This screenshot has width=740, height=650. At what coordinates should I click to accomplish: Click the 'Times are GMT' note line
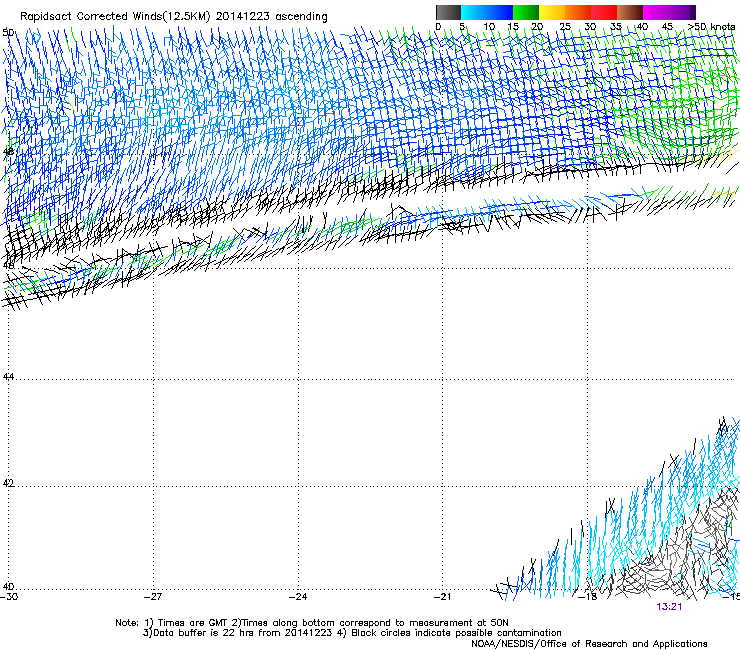click(x=312, y=623)
